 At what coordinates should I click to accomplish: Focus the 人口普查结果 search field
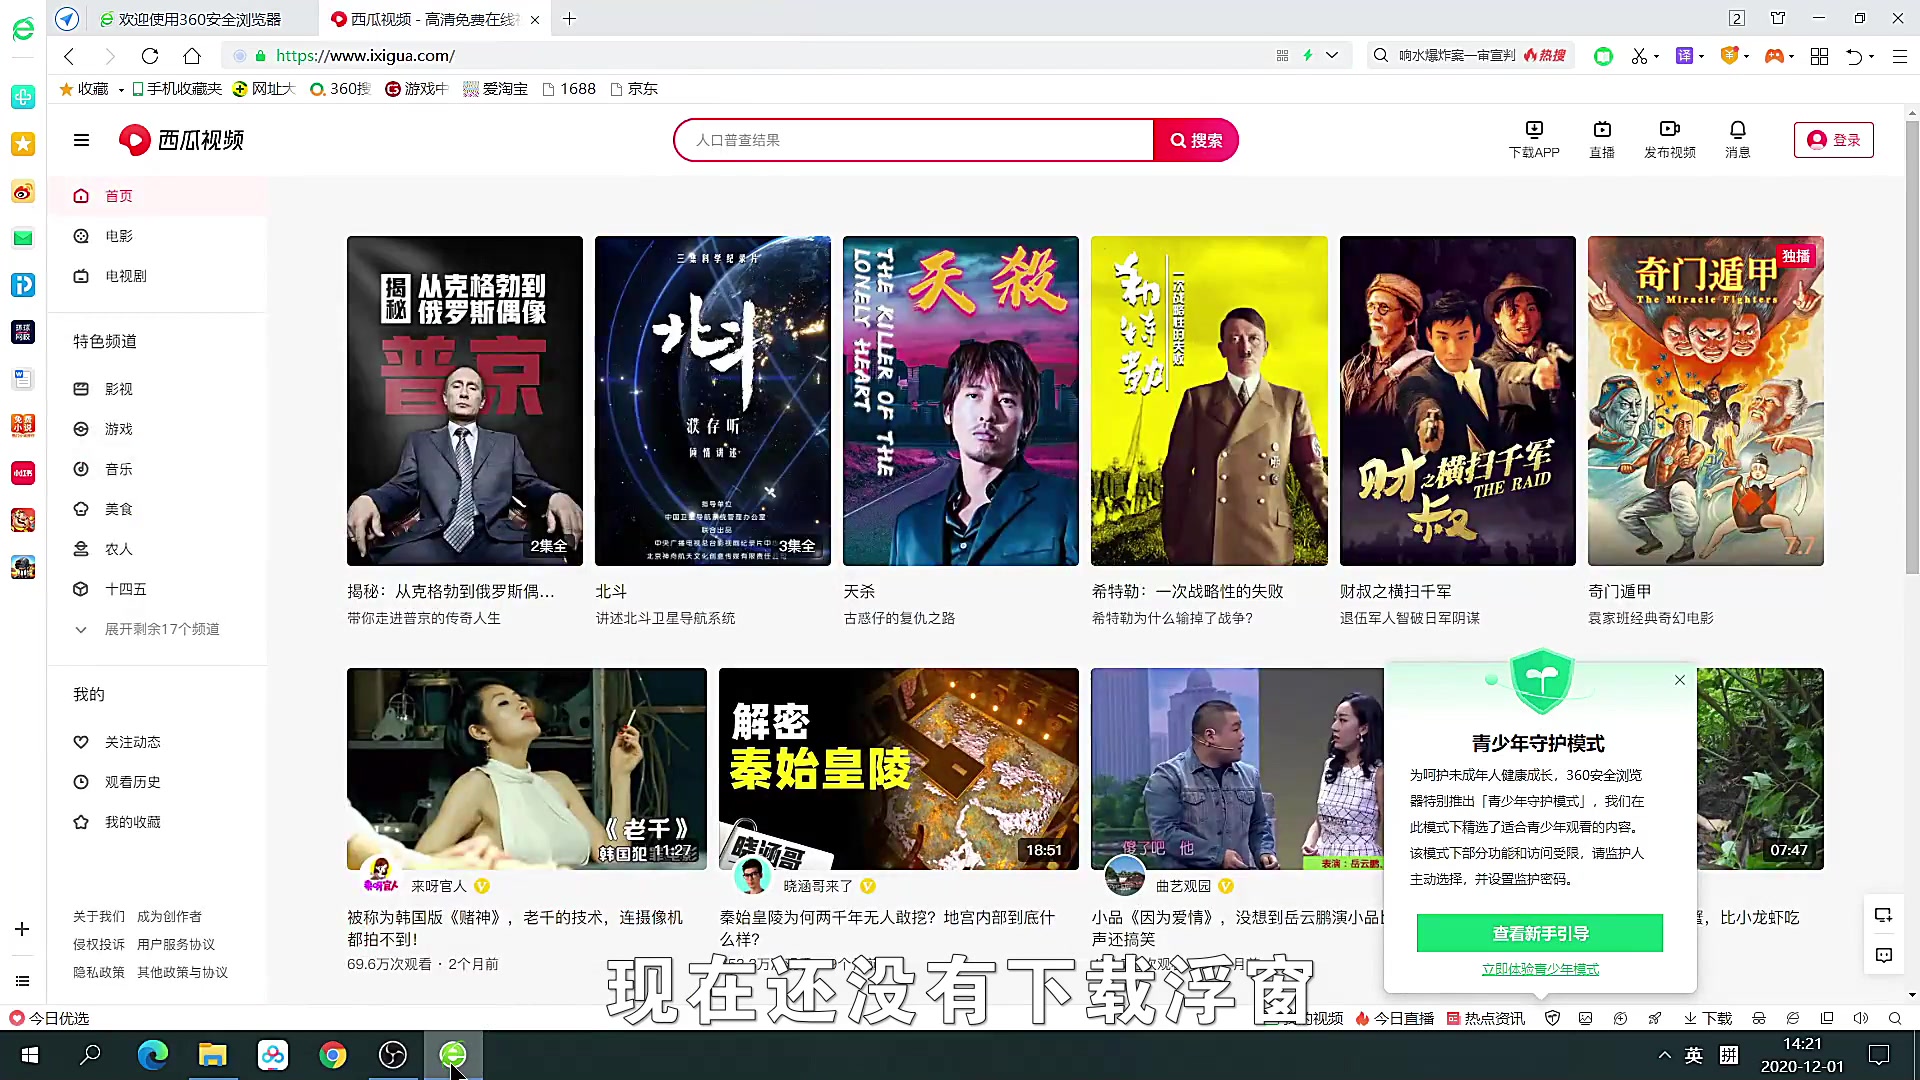point(914,140)
